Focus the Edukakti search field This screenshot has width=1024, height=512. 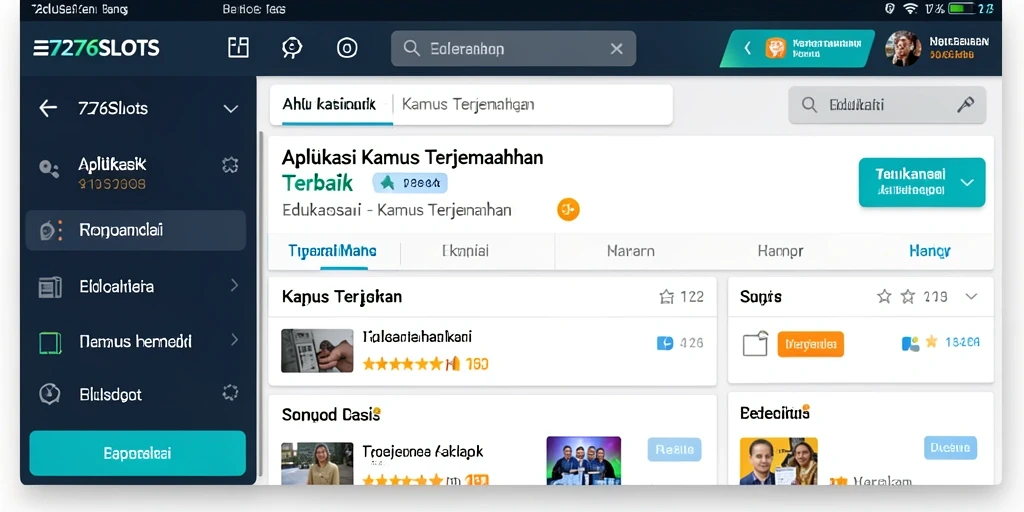click(x=887, y=105)
